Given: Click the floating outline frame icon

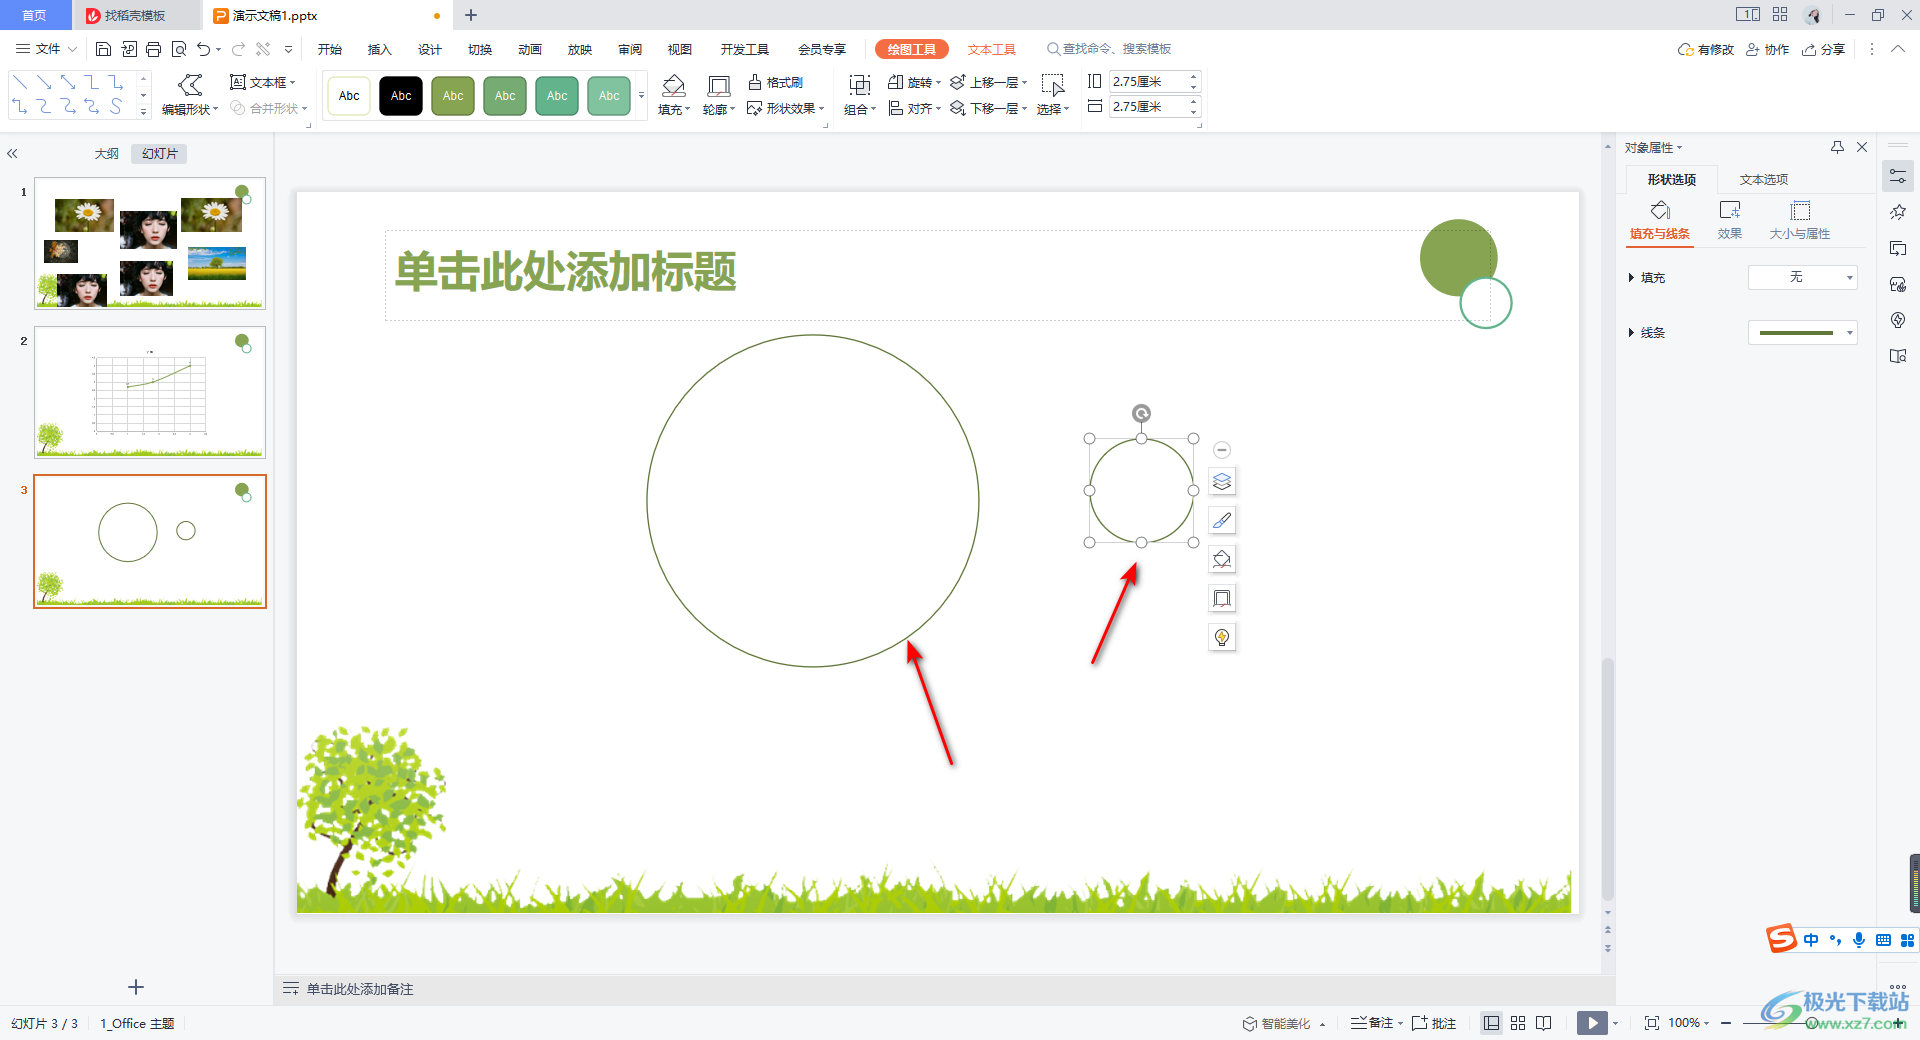Looking at the screenshot, I should pyautogui.click(x=1222, y=599).
